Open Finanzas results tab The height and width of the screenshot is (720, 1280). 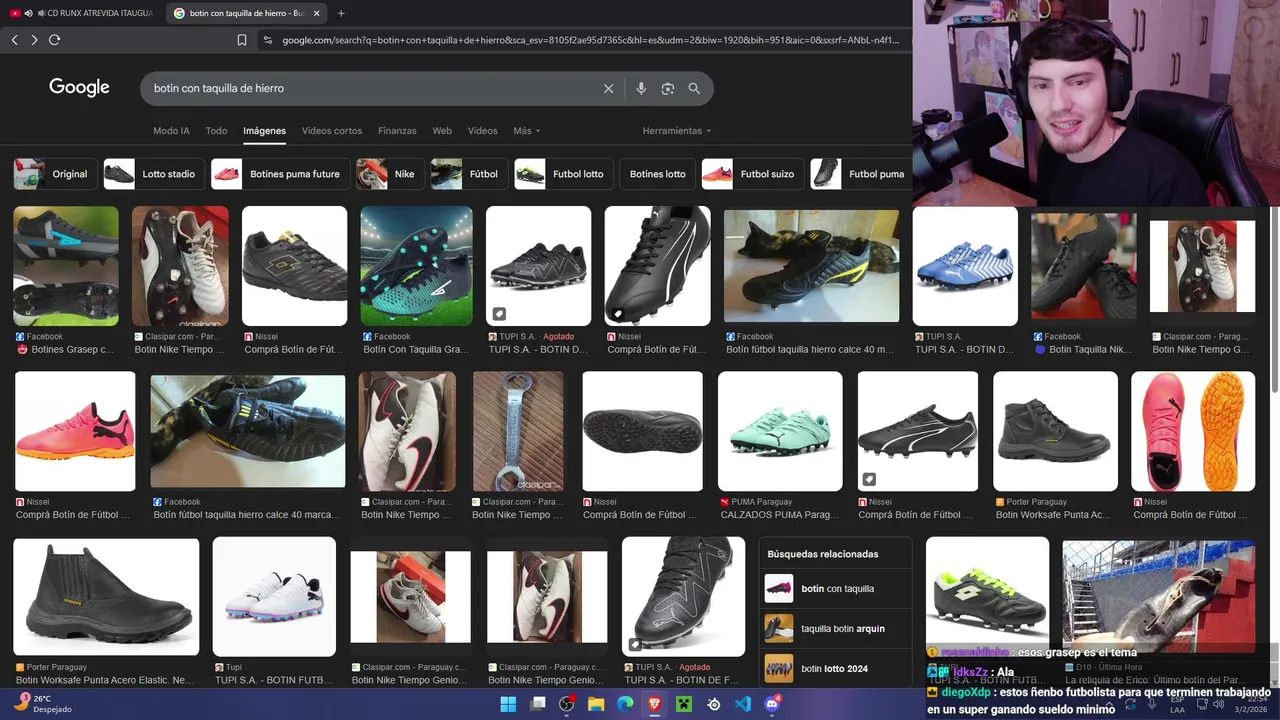397,131
